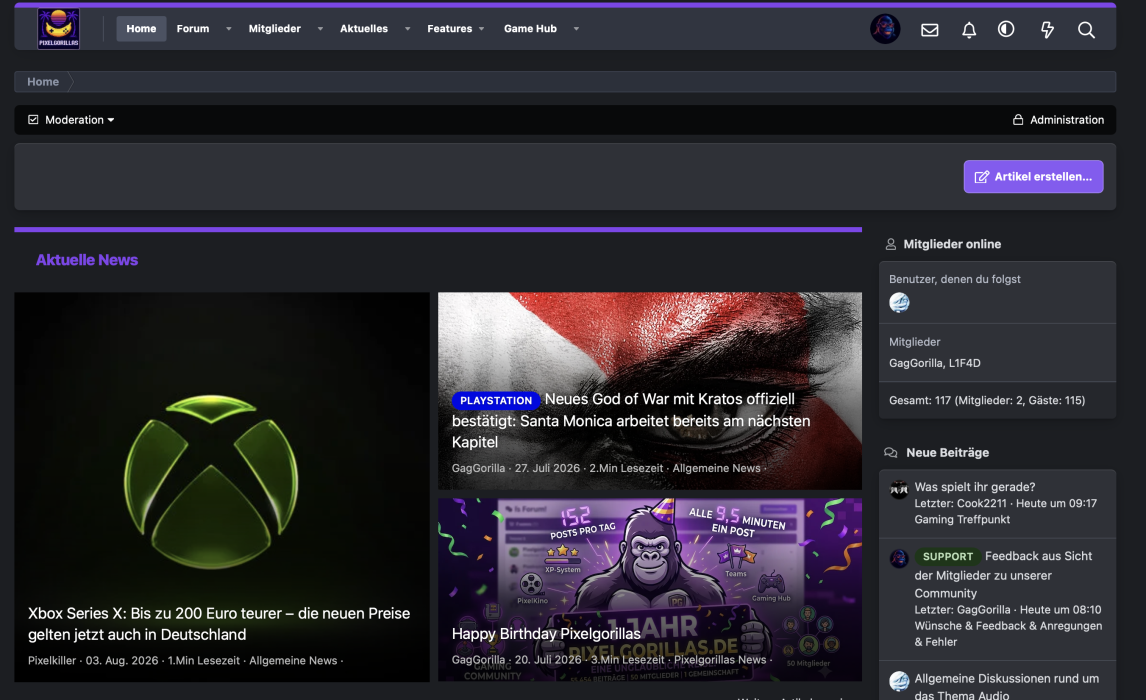
Task: Open the search magnifier icon
Action: 1086,30
